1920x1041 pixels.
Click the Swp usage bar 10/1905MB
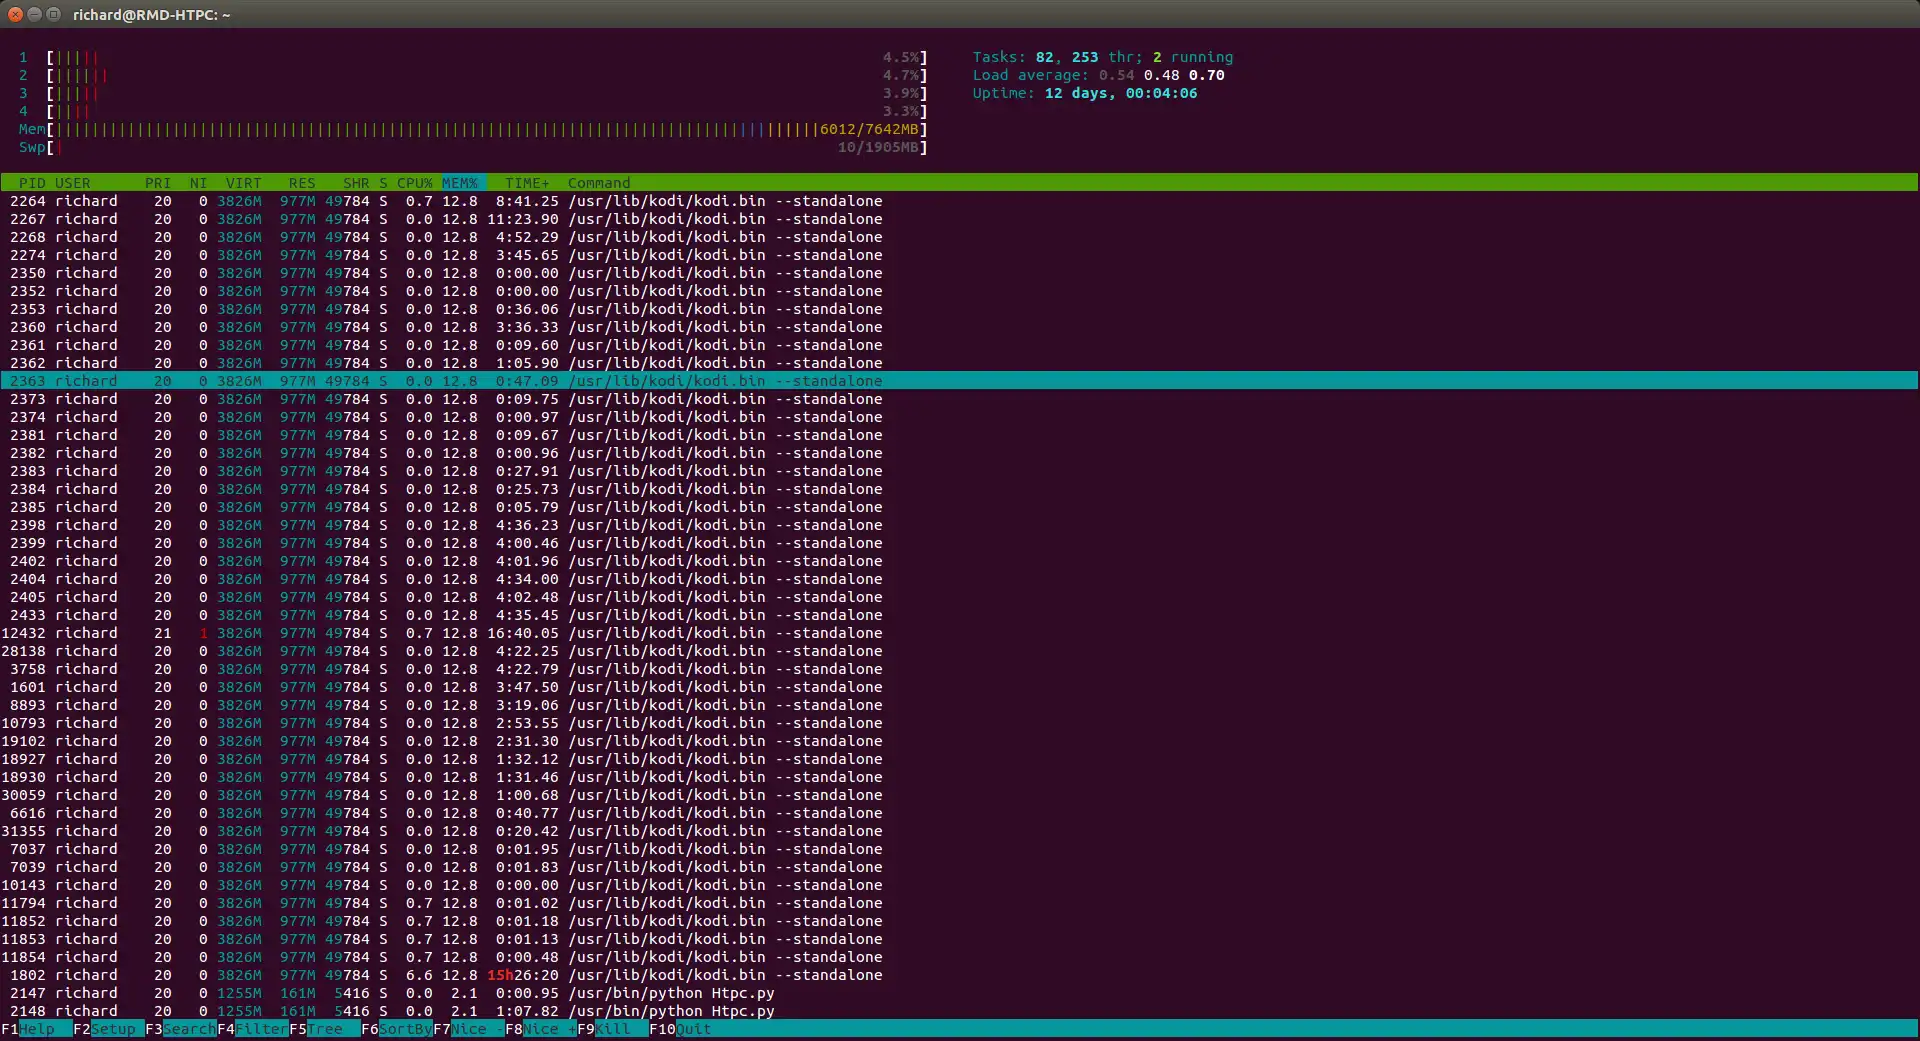tap(473, 147)
